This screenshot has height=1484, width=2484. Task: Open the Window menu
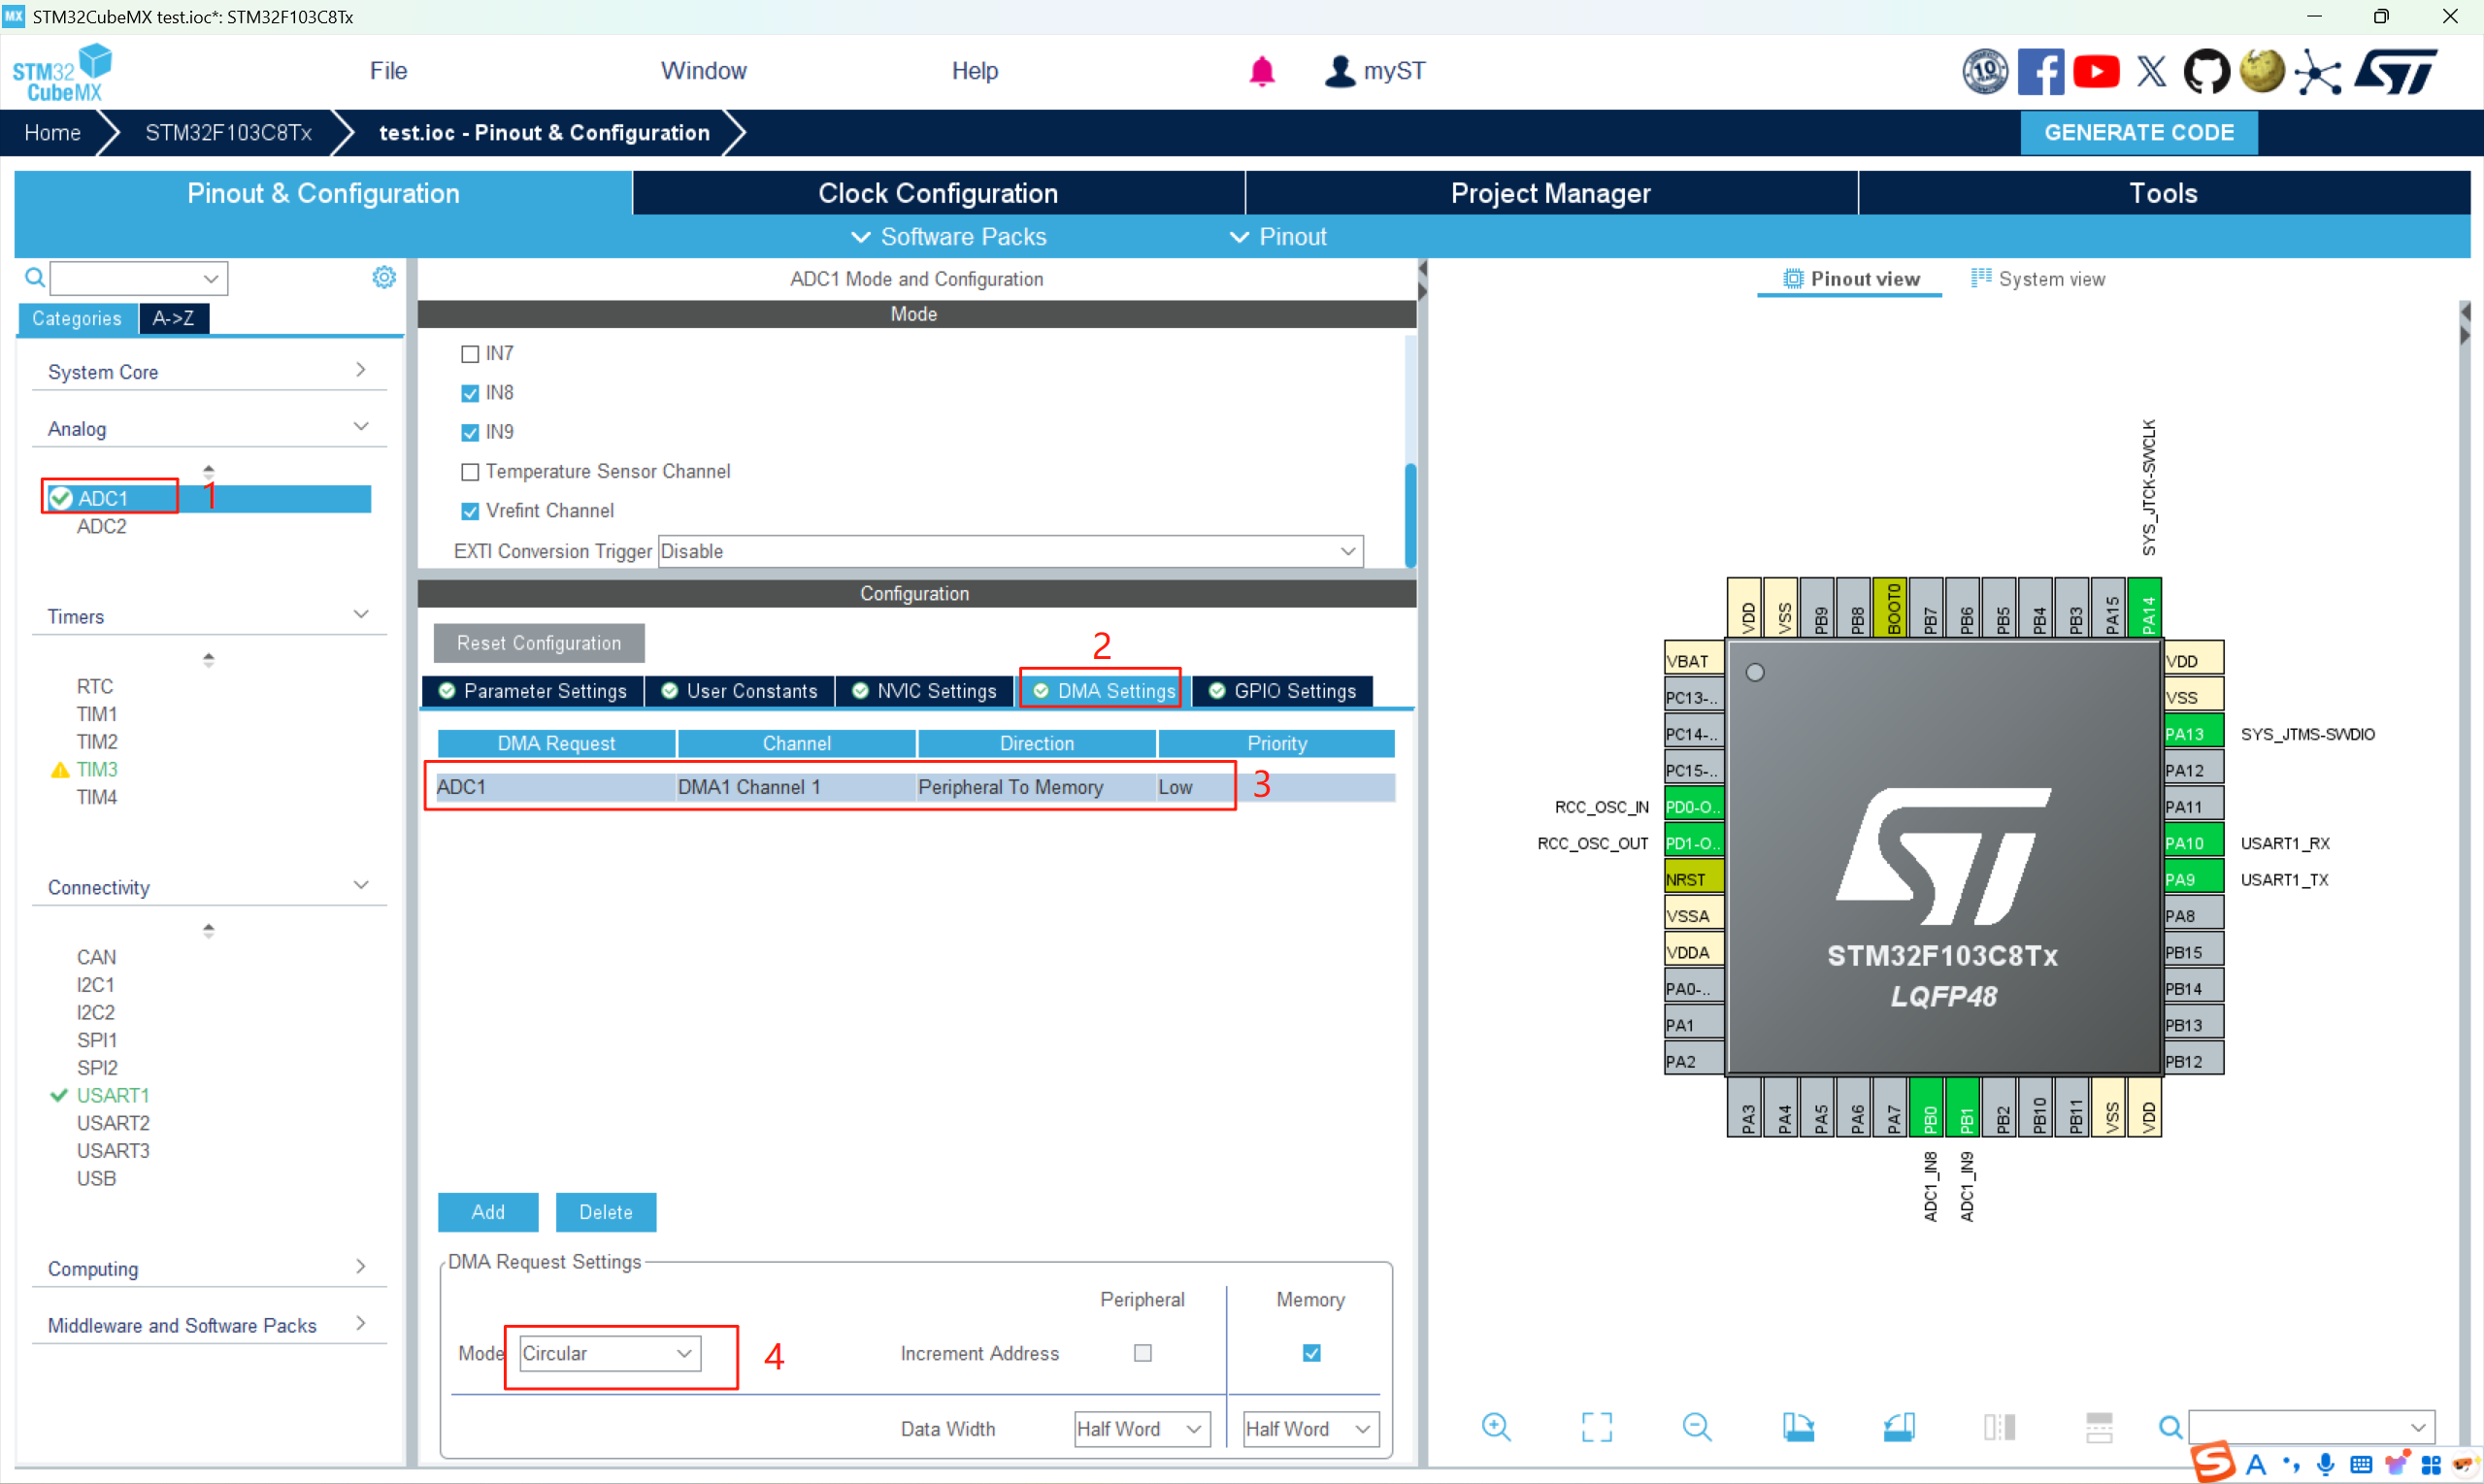point(704,71)
